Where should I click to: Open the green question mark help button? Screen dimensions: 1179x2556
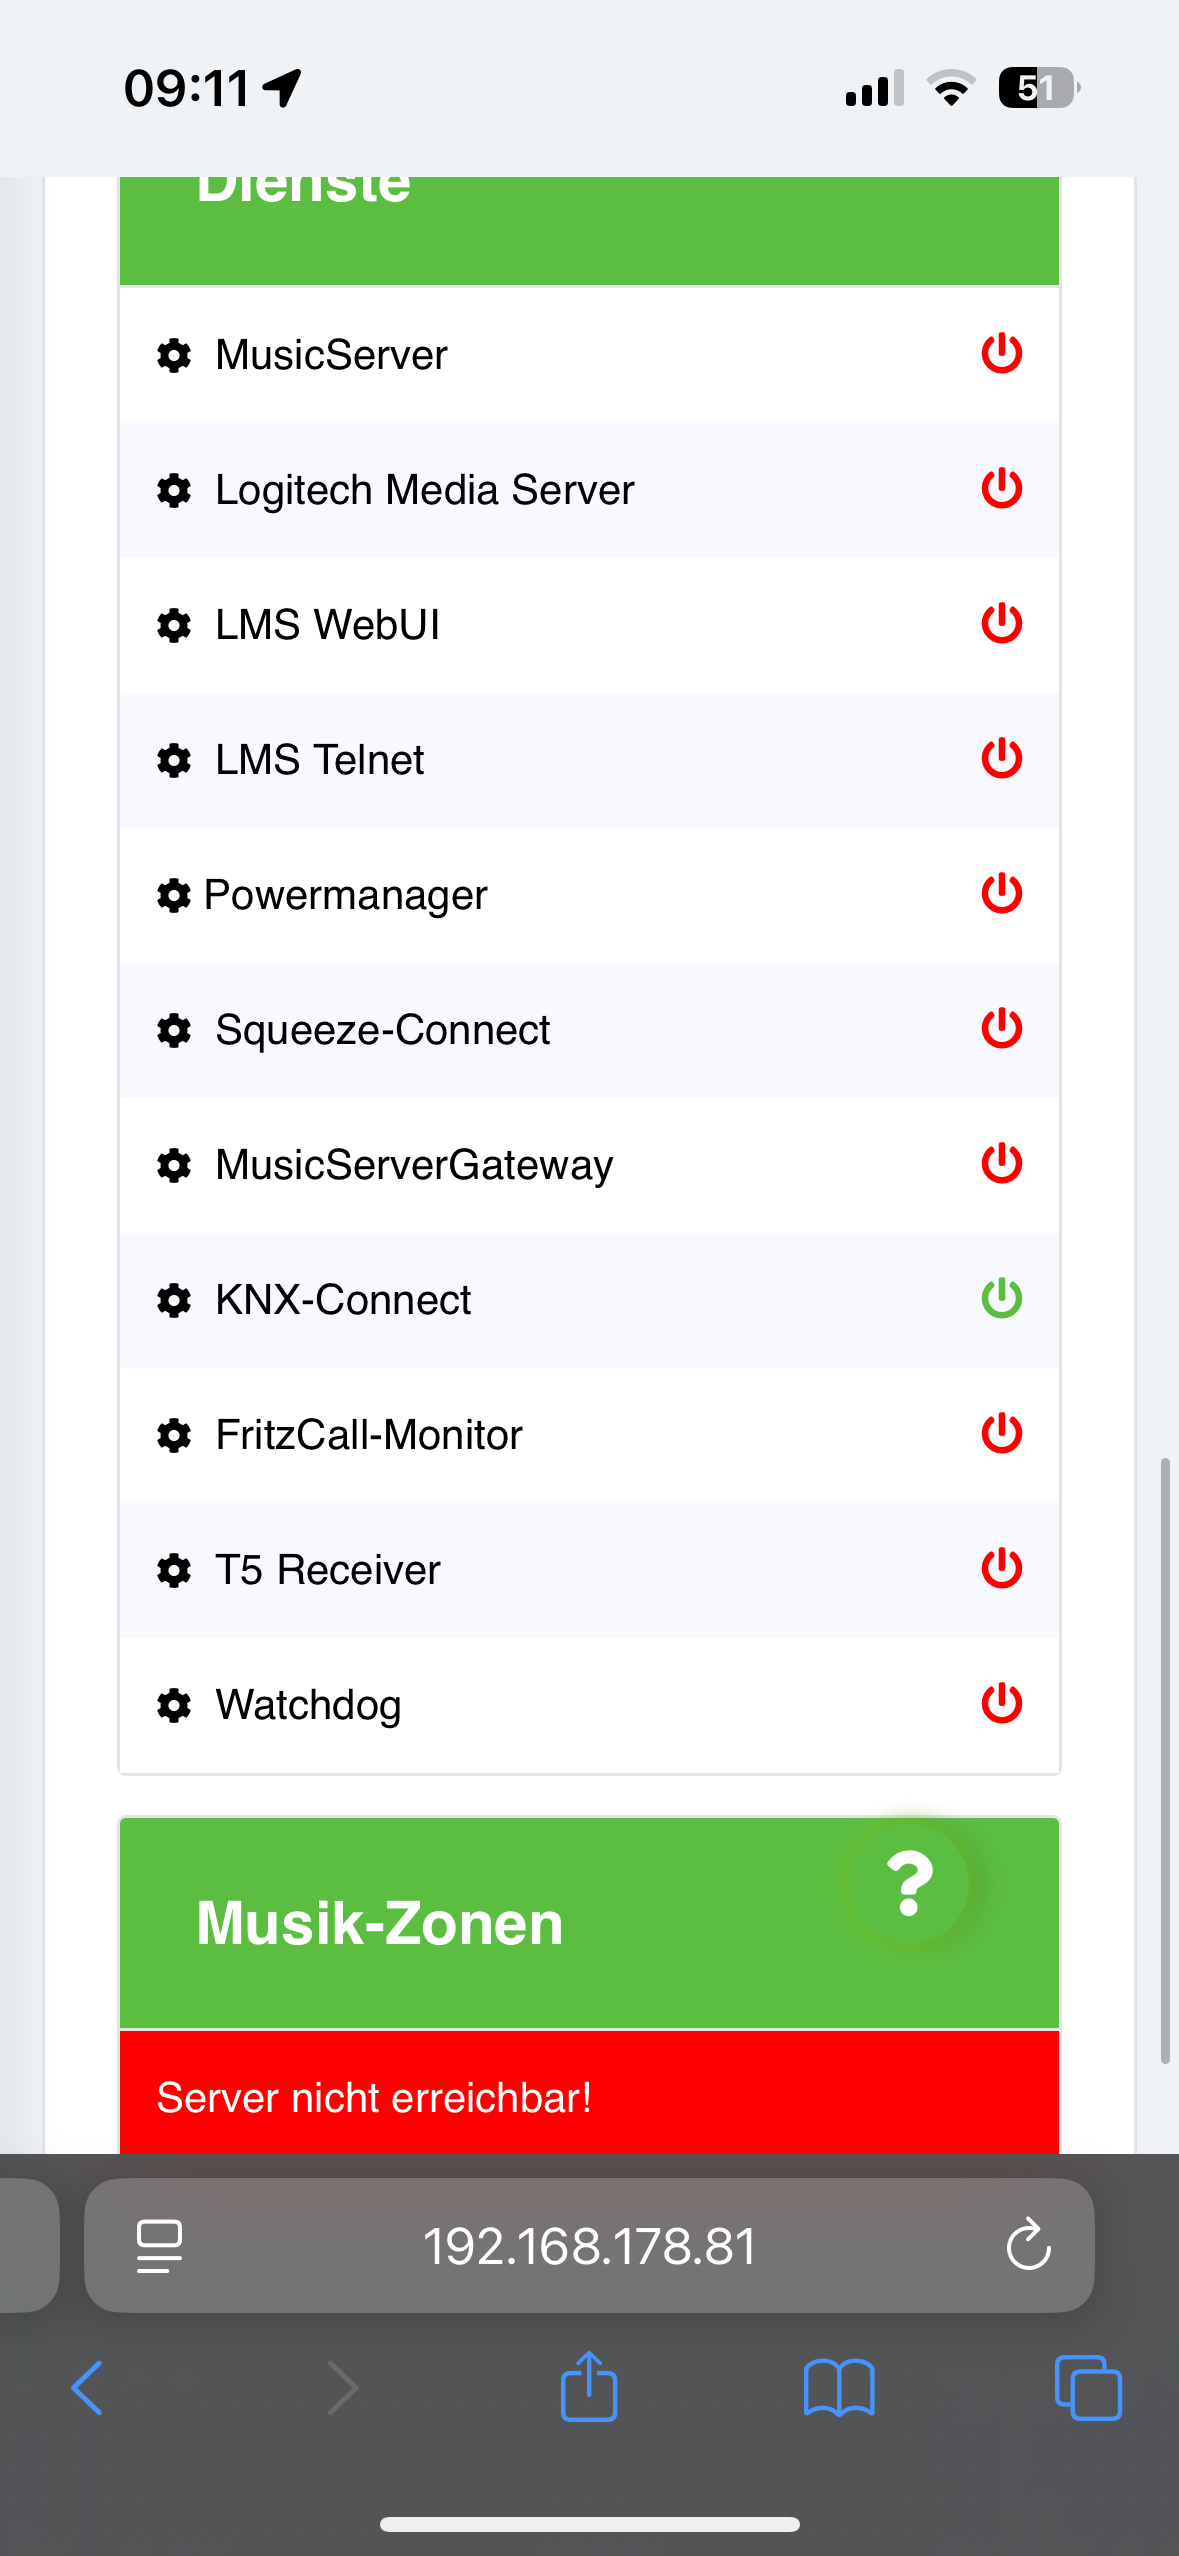pyautogui.click(x=909, y=1884)
